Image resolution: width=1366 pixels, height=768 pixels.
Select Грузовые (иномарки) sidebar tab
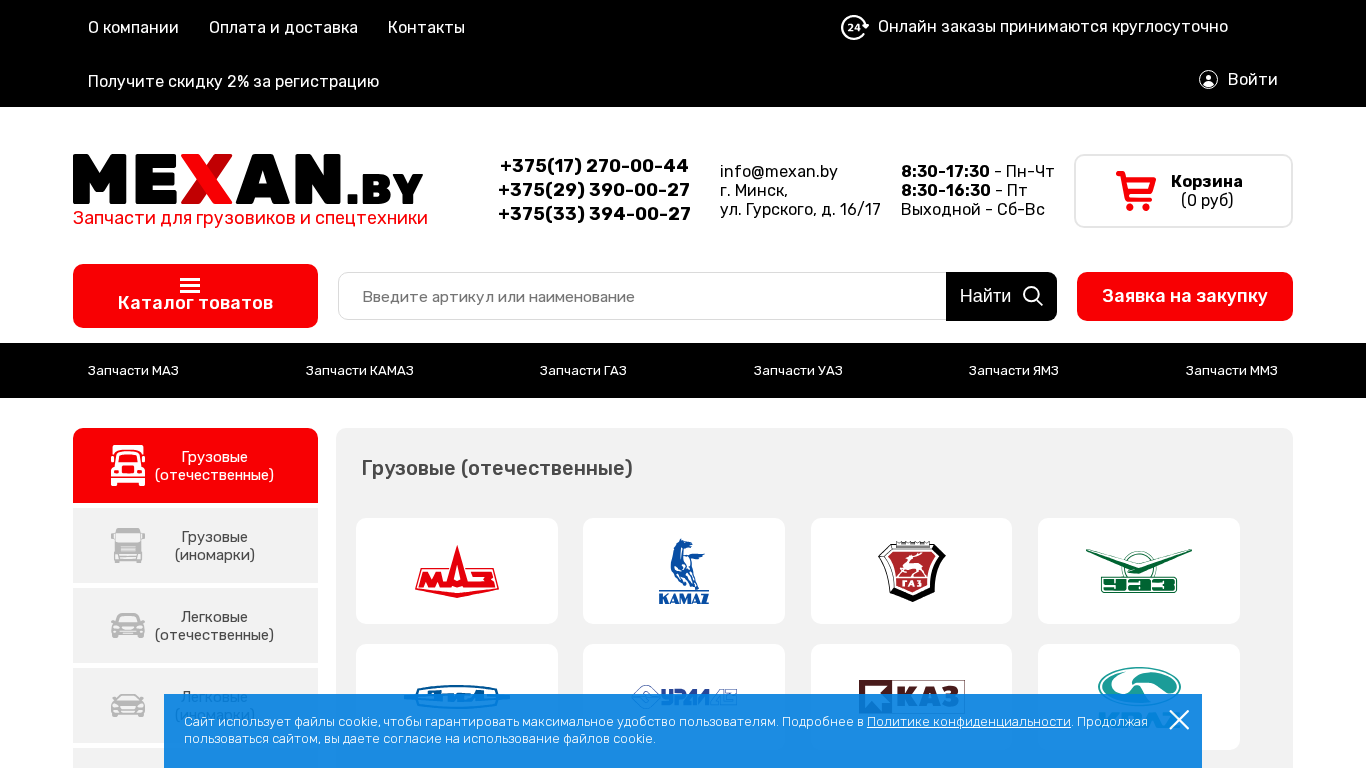tap(195, 546)
